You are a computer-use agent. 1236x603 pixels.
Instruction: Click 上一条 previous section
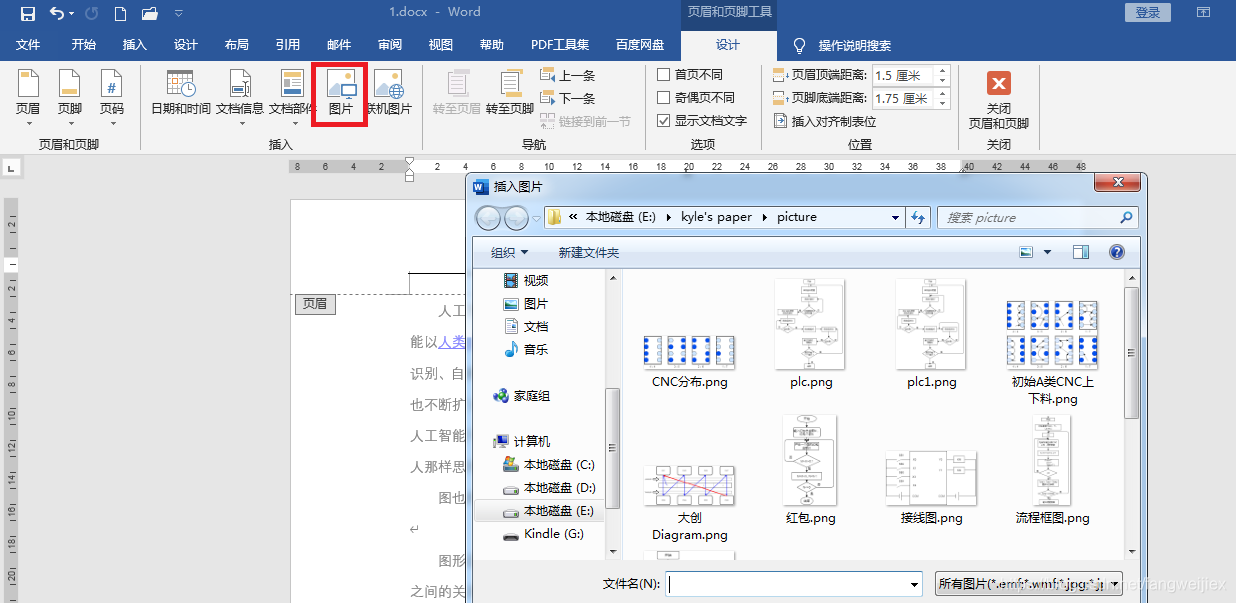click(568, 75)
